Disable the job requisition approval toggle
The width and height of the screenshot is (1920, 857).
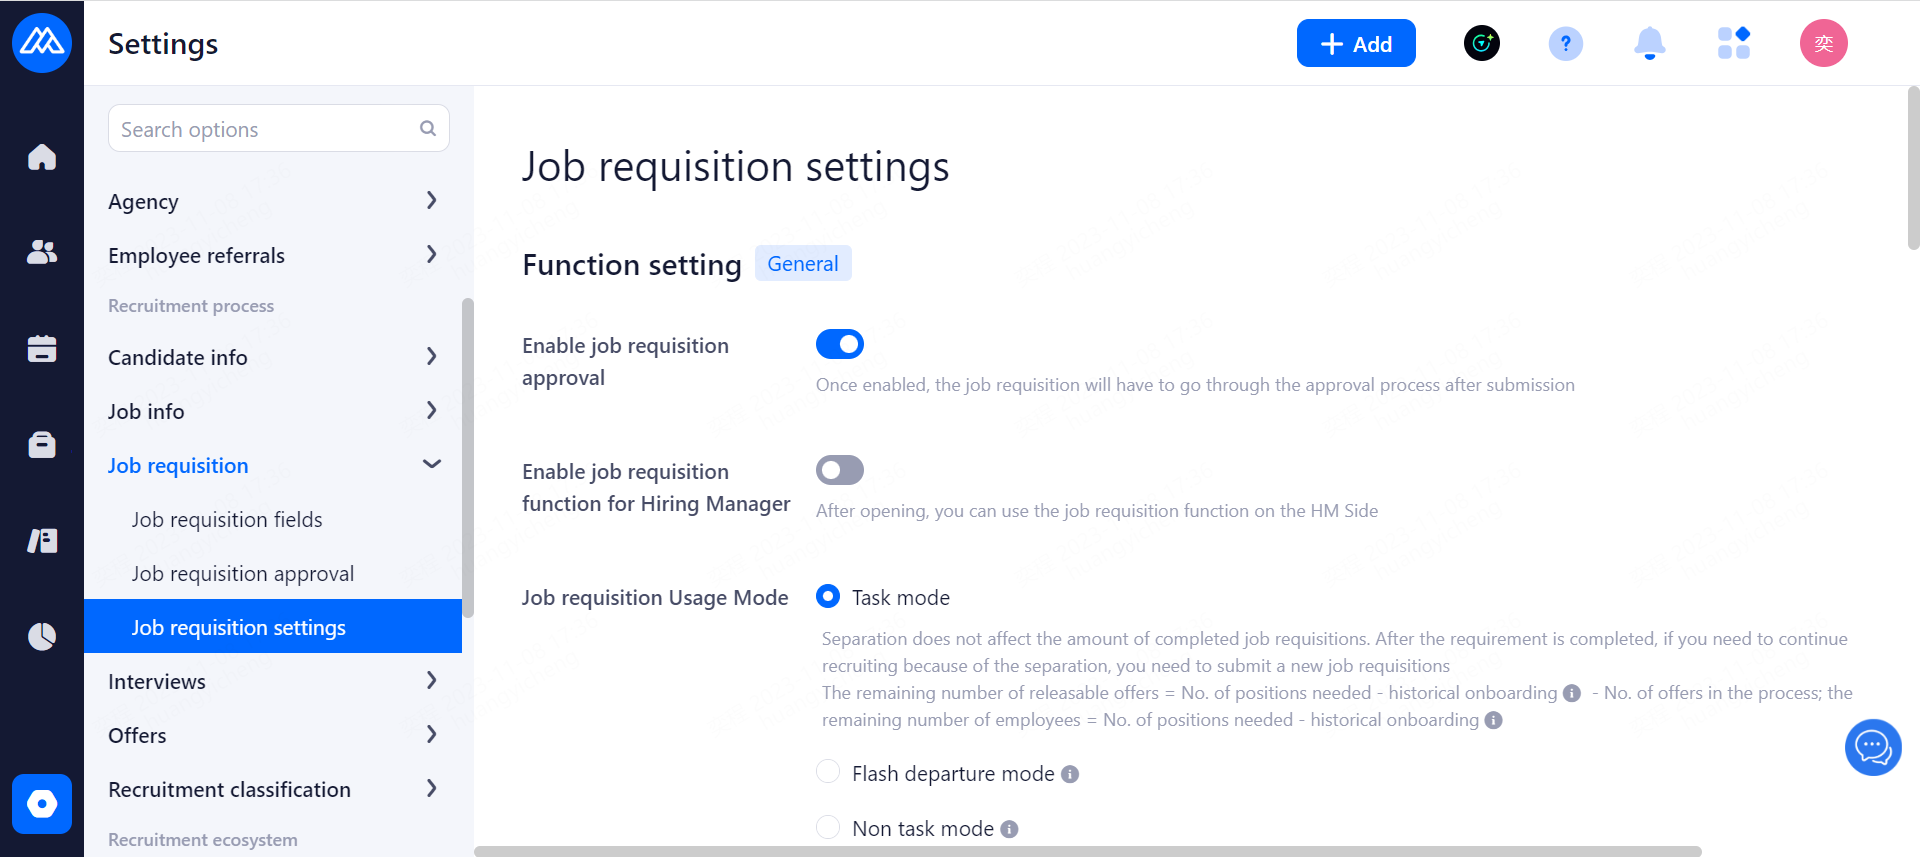(x=840, y=344)
